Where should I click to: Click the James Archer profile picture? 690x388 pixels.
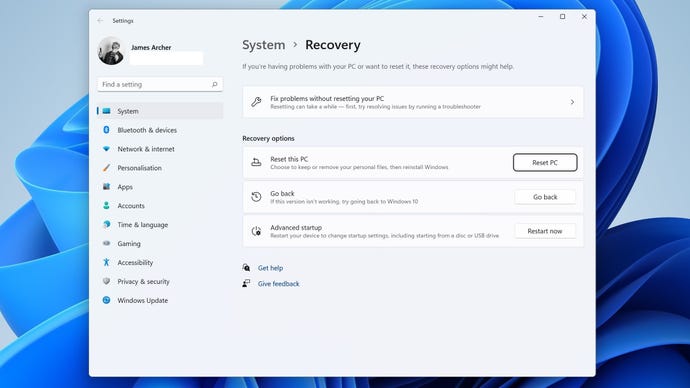coord(111,51)
